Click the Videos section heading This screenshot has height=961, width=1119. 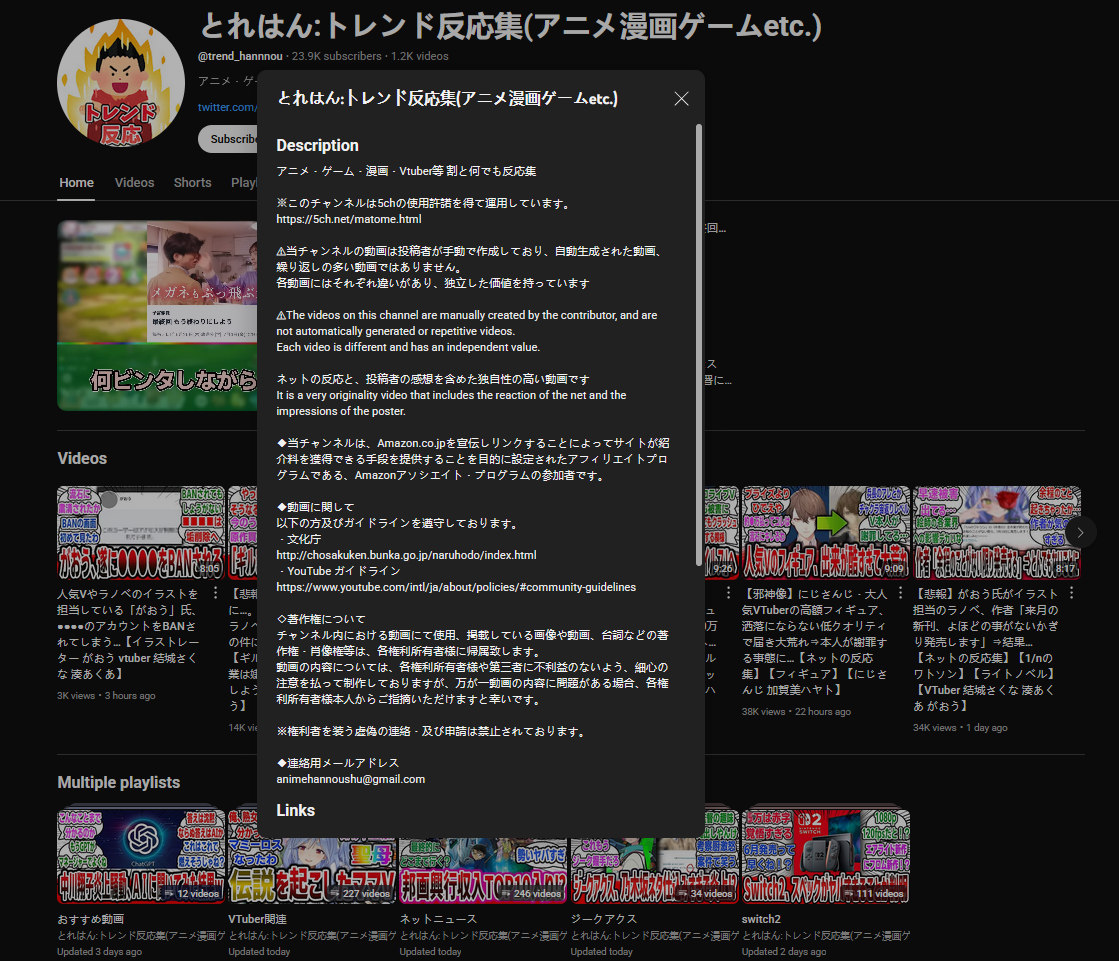point(82,459)
